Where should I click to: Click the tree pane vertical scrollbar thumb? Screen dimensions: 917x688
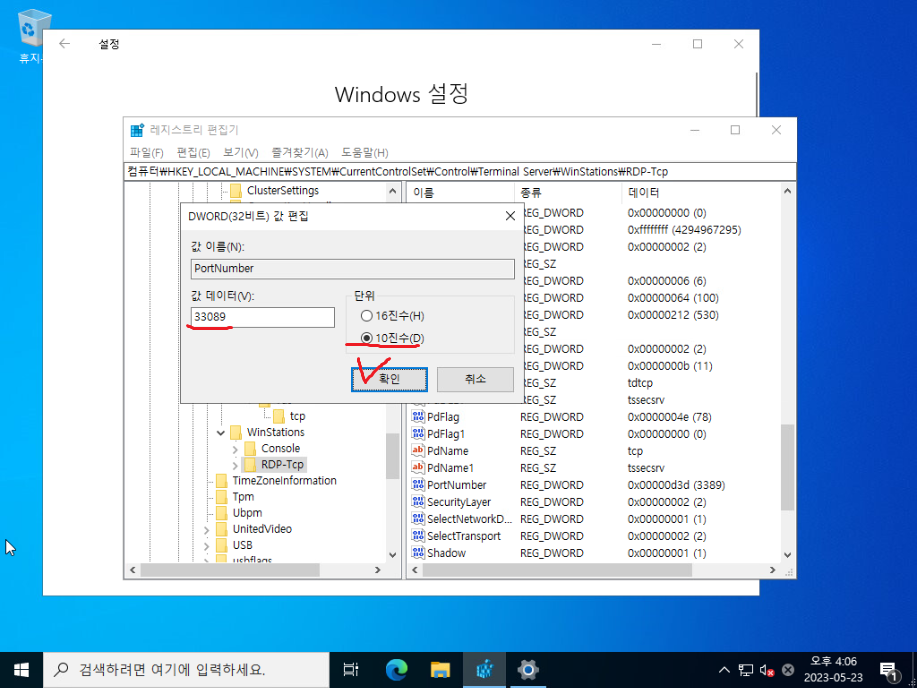point(393,456)
